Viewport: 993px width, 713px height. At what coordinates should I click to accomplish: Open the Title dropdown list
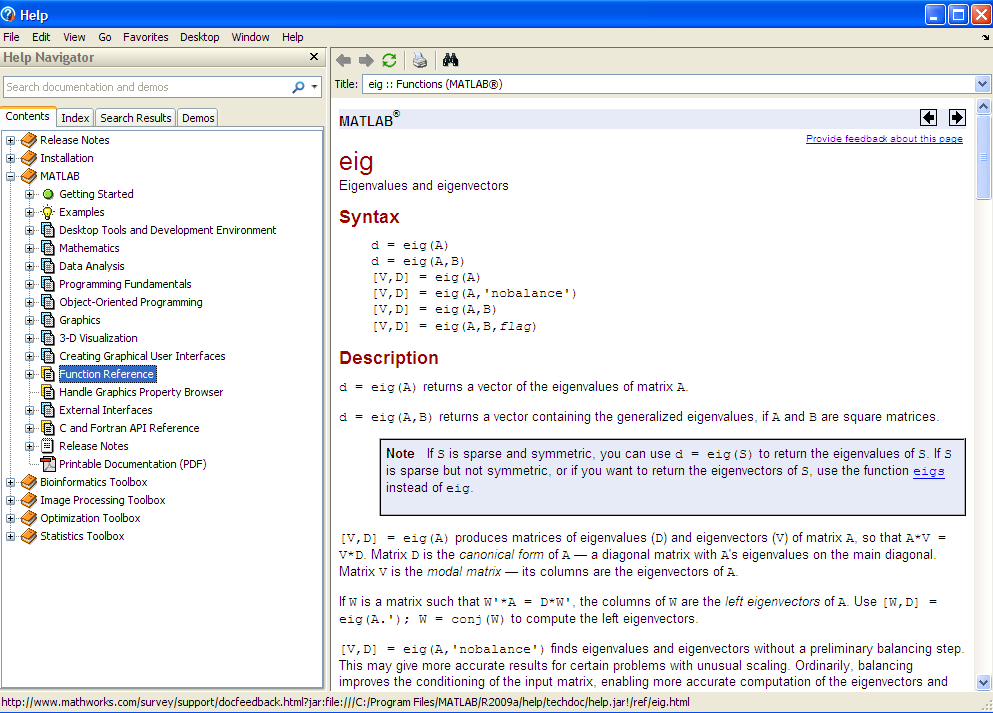(x=981, y=84)
